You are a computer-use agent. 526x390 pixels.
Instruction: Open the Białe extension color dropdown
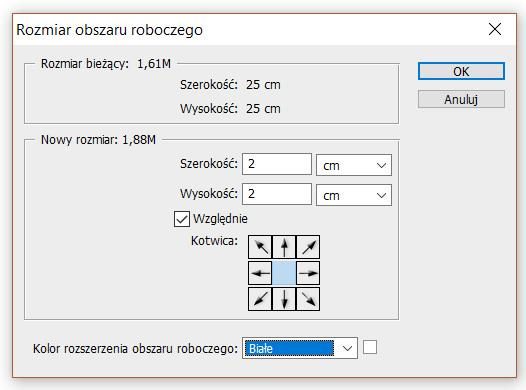coord(300,348)
